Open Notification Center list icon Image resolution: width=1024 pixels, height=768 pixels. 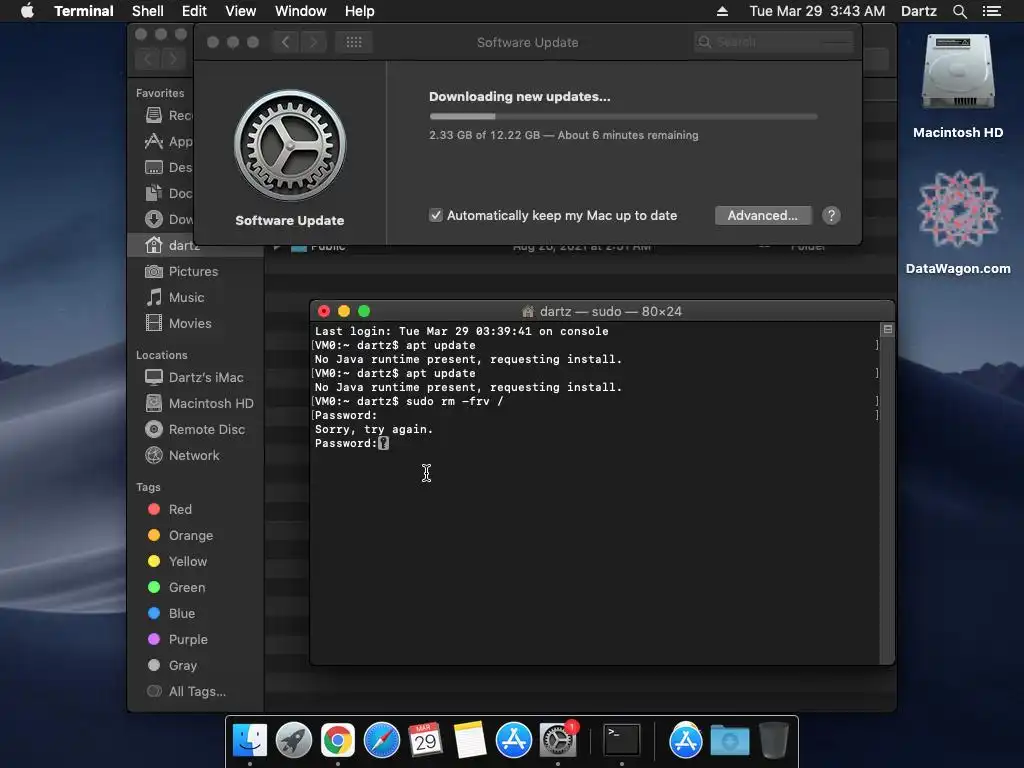click(992, 11)
